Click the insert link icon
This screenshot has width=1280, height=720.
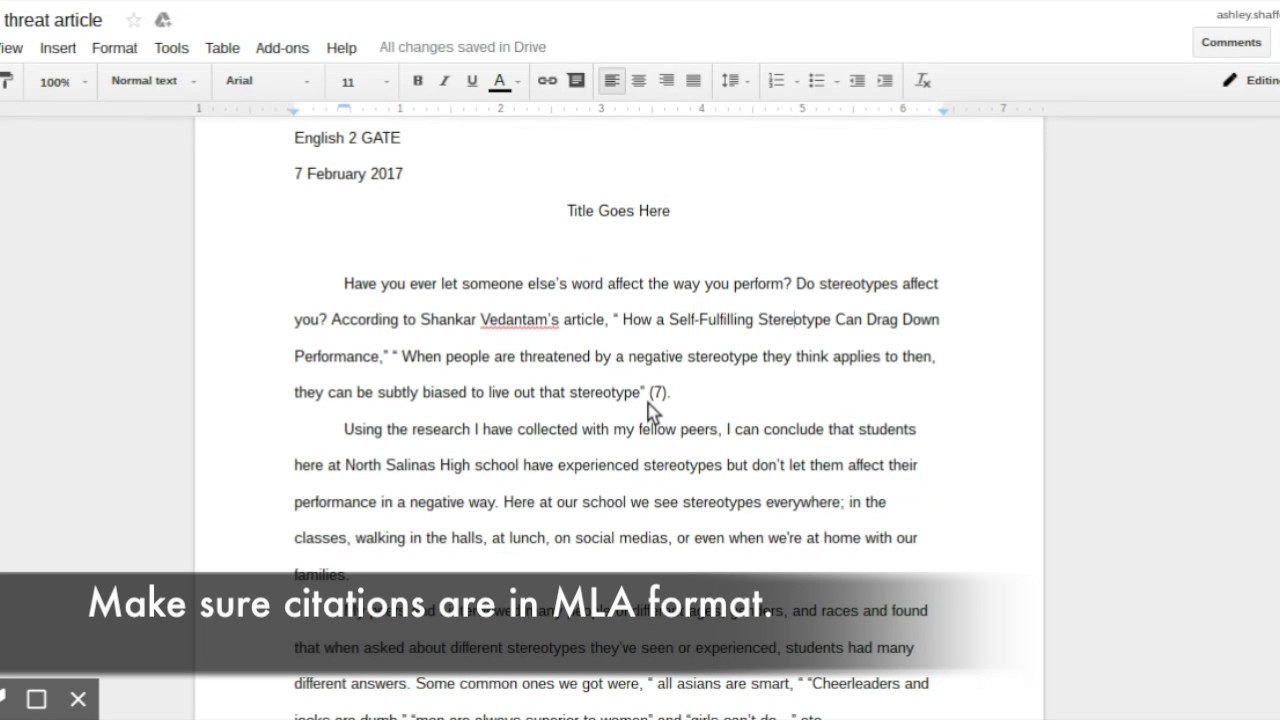pos(547,81)
